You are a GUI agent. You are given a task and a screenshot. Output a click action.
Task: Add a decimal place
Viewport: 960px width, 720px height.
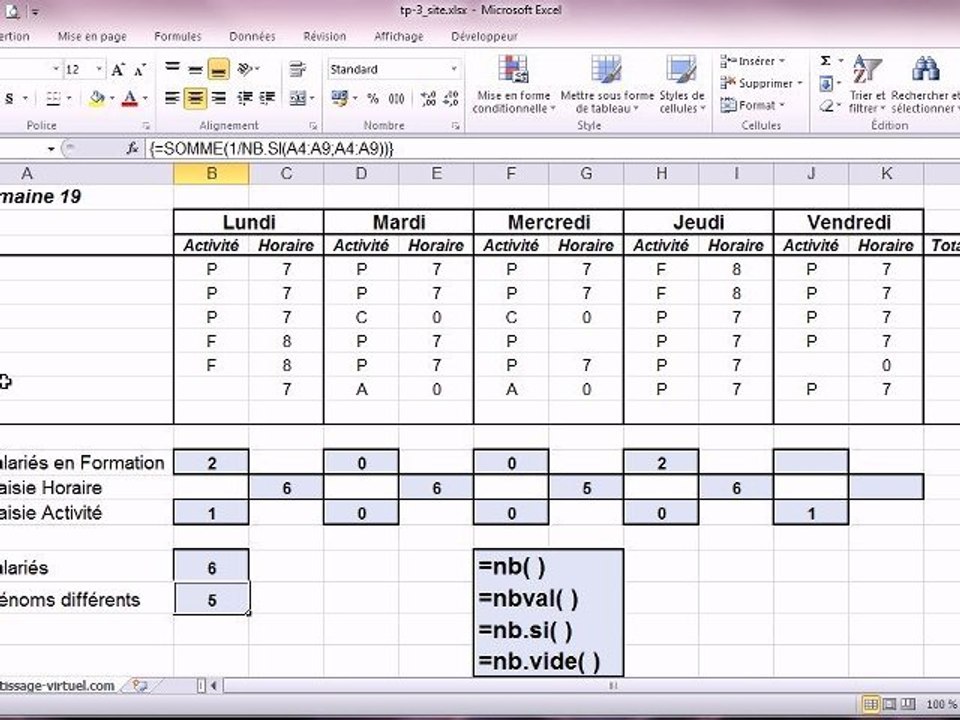pyautogui.click(x=429, y=99)
